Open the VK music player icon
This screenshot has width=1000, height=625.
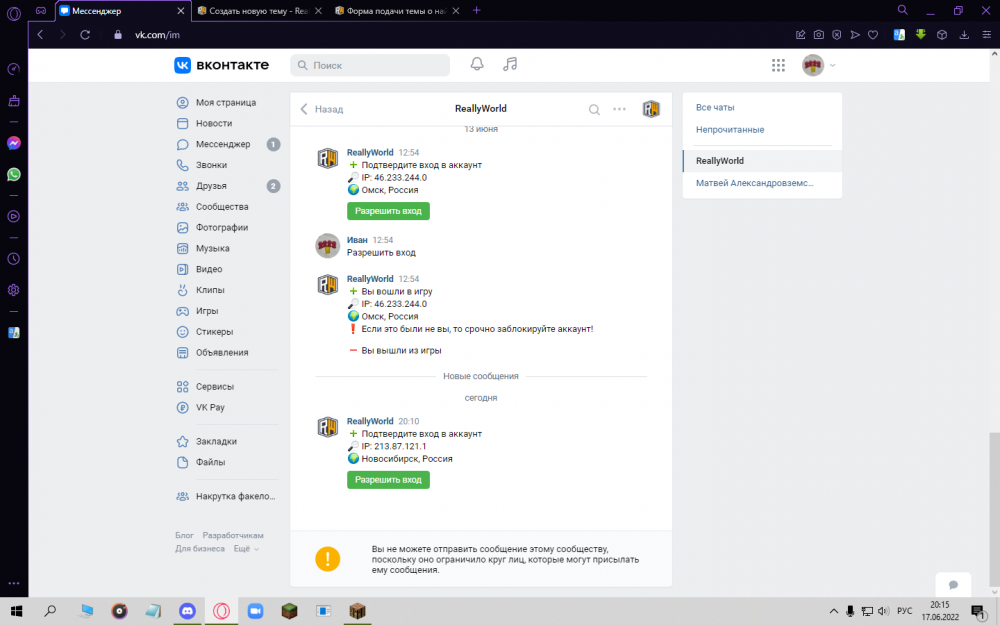(510, 64)
